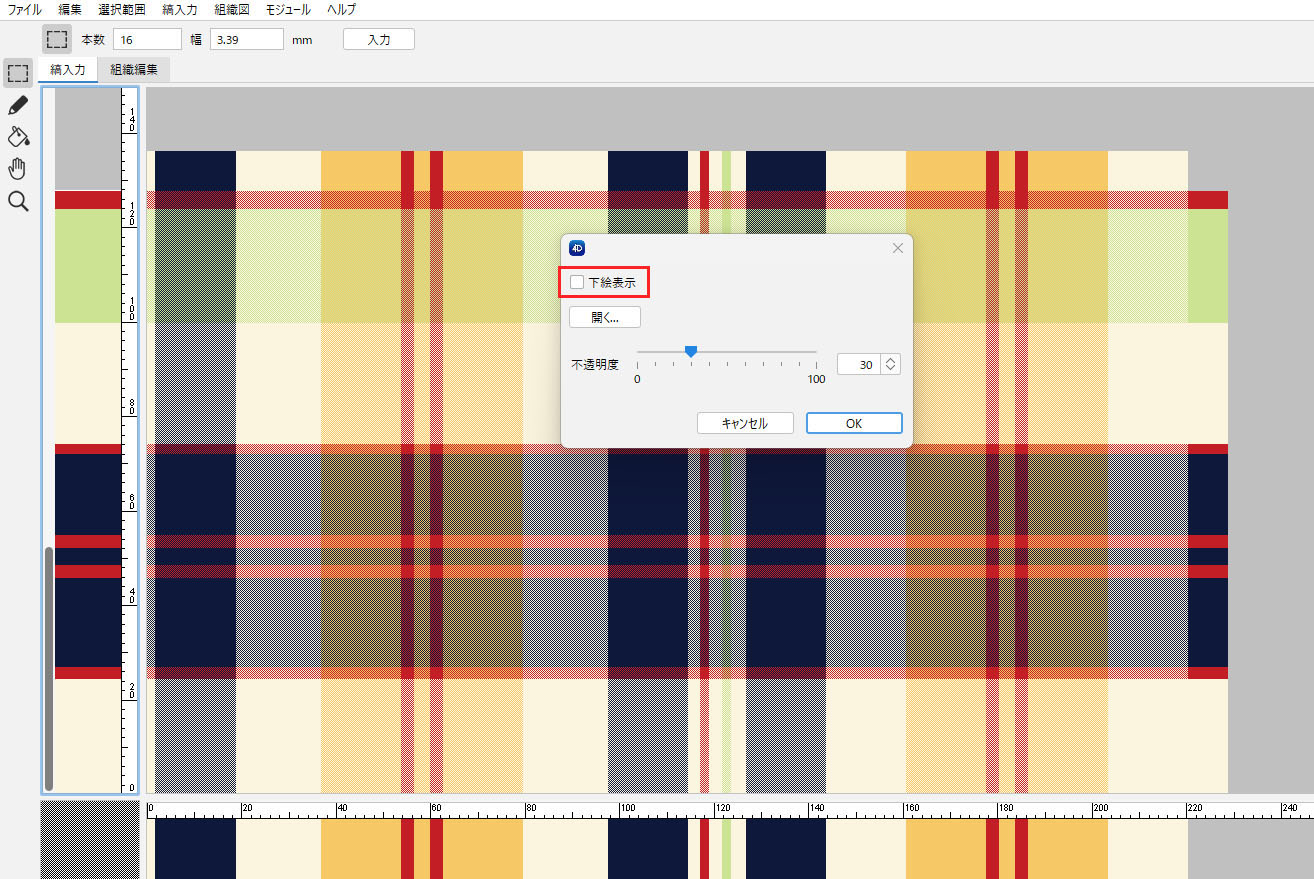
Task: Open the ファイル menu
Action: click(25, 9)
